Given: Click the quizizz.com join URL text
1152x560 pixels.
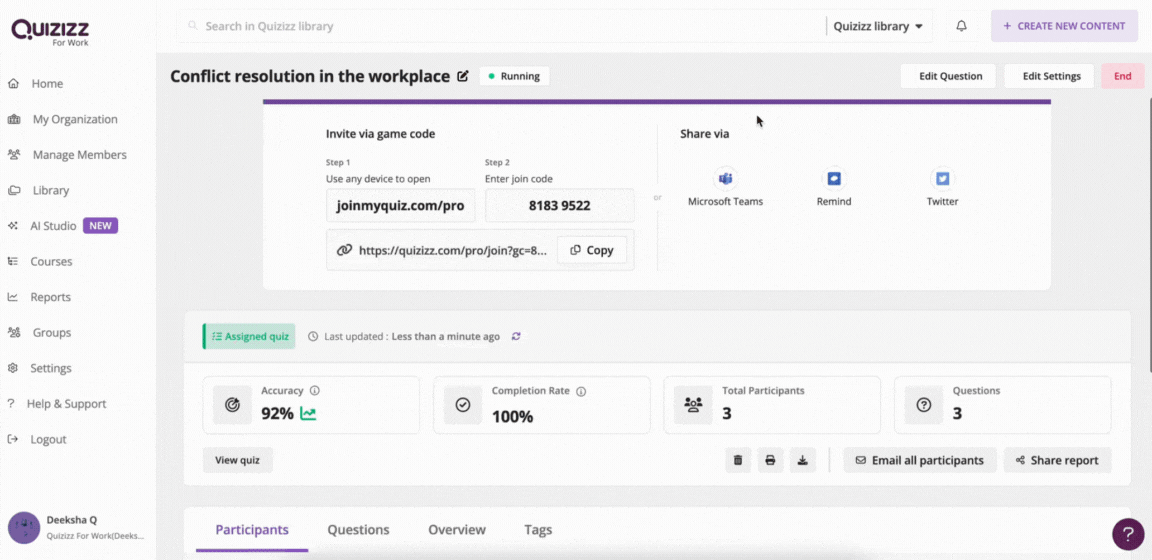Looking at the screenshot, I should tap(453, 250).
